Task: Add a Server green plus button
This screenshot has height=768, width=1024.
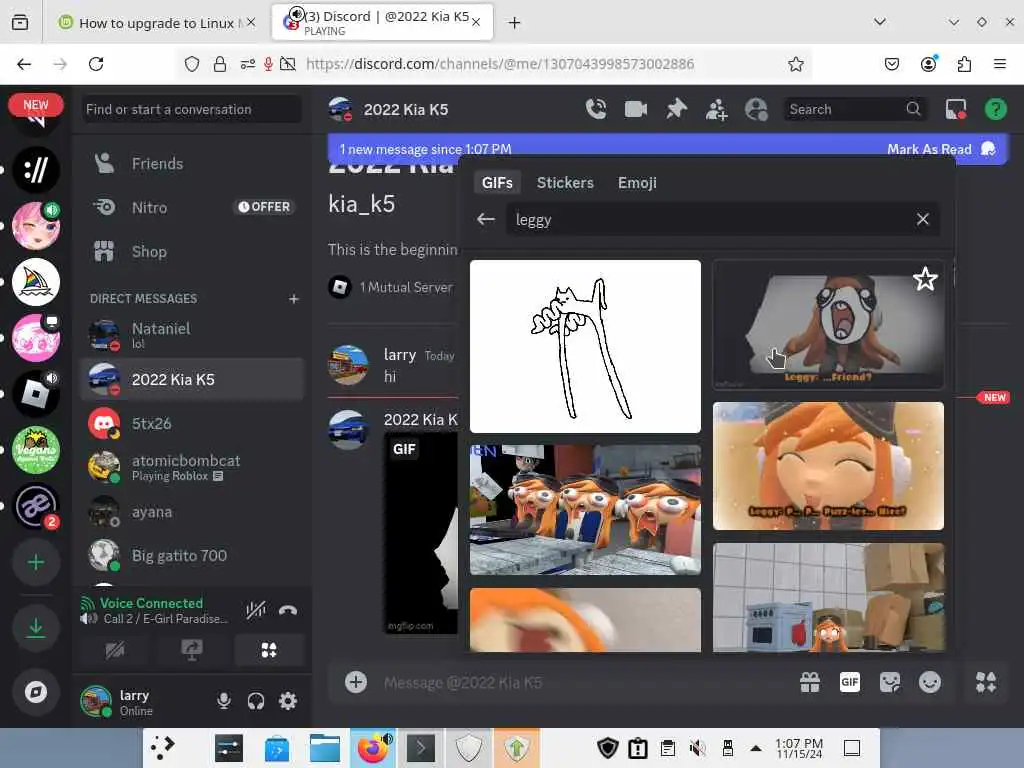Action: (x=36, y=562)
